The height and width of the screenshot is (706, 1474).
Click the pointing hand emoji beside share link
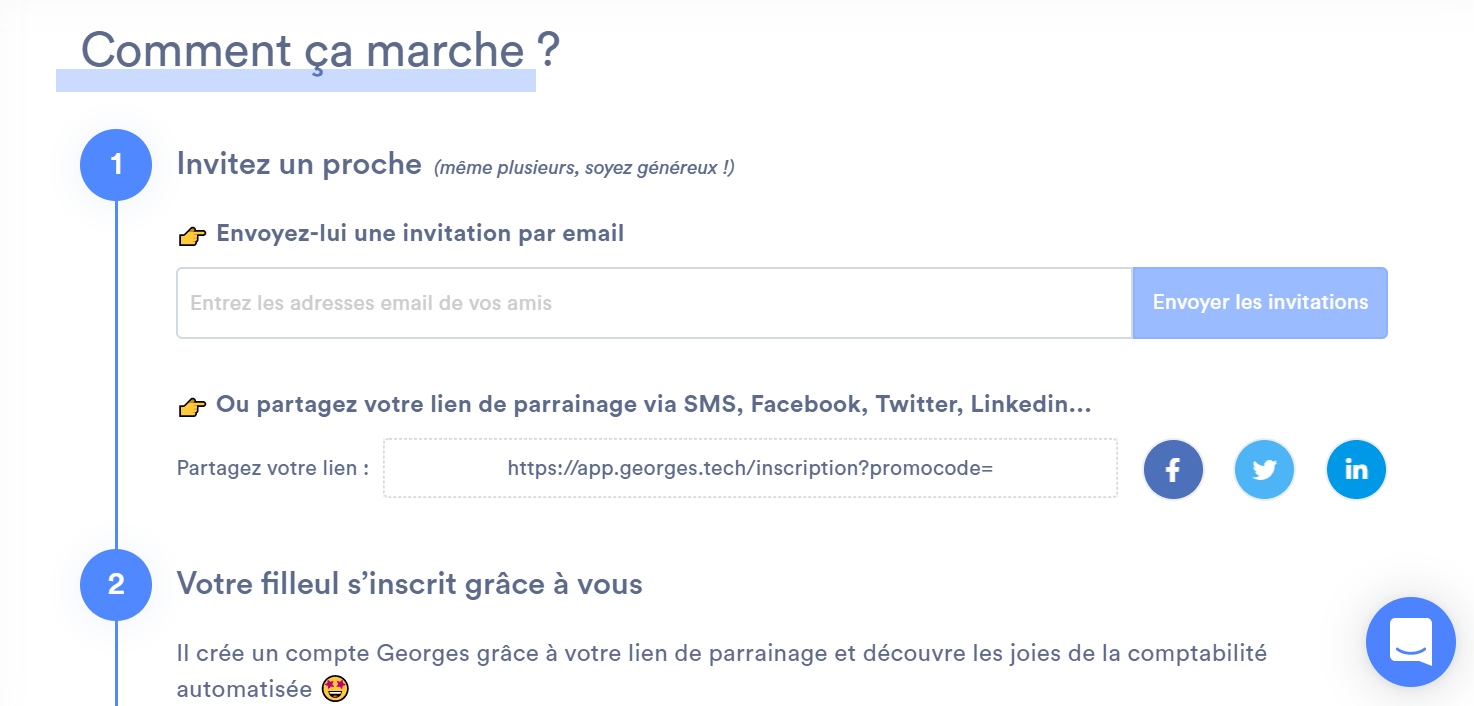click(x=192, y=406)
